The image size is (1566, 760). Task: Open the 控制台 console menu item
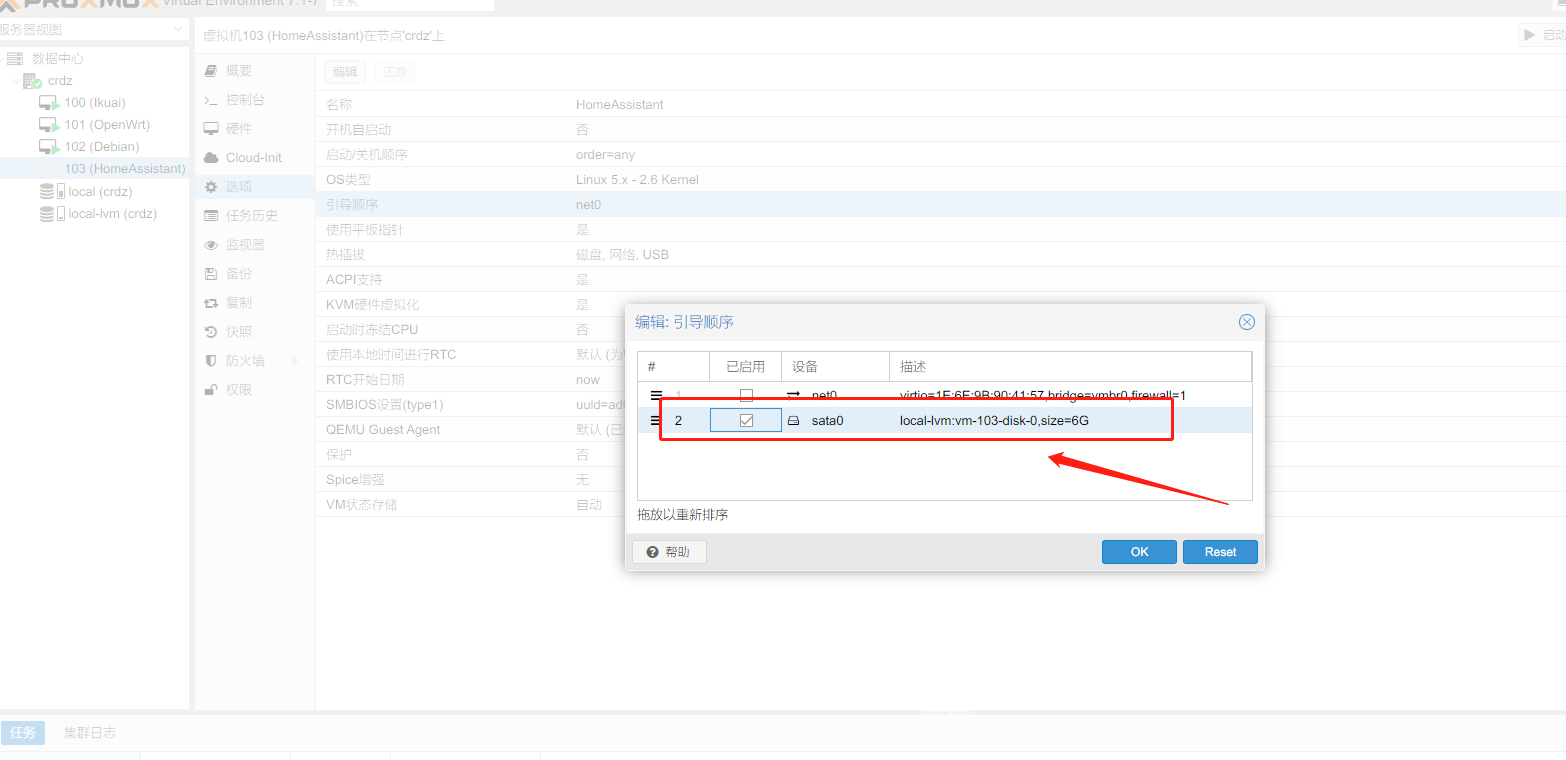point(244,100)
